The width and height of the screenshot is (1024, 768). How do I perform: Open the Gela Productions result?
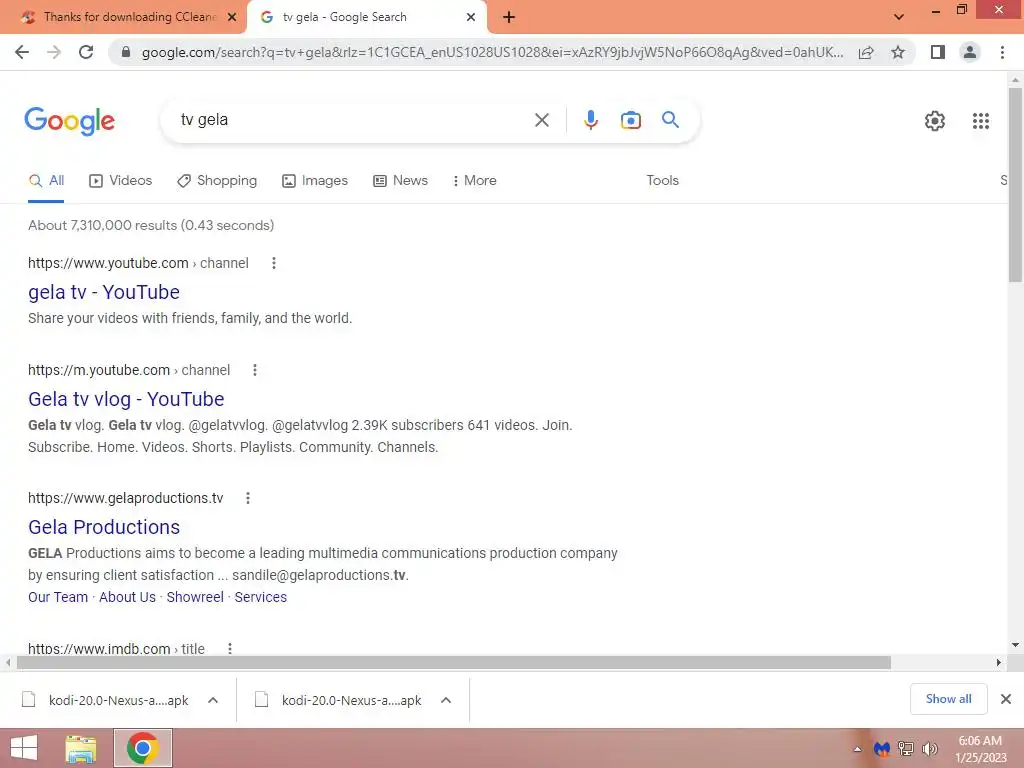tap(104, 527)
